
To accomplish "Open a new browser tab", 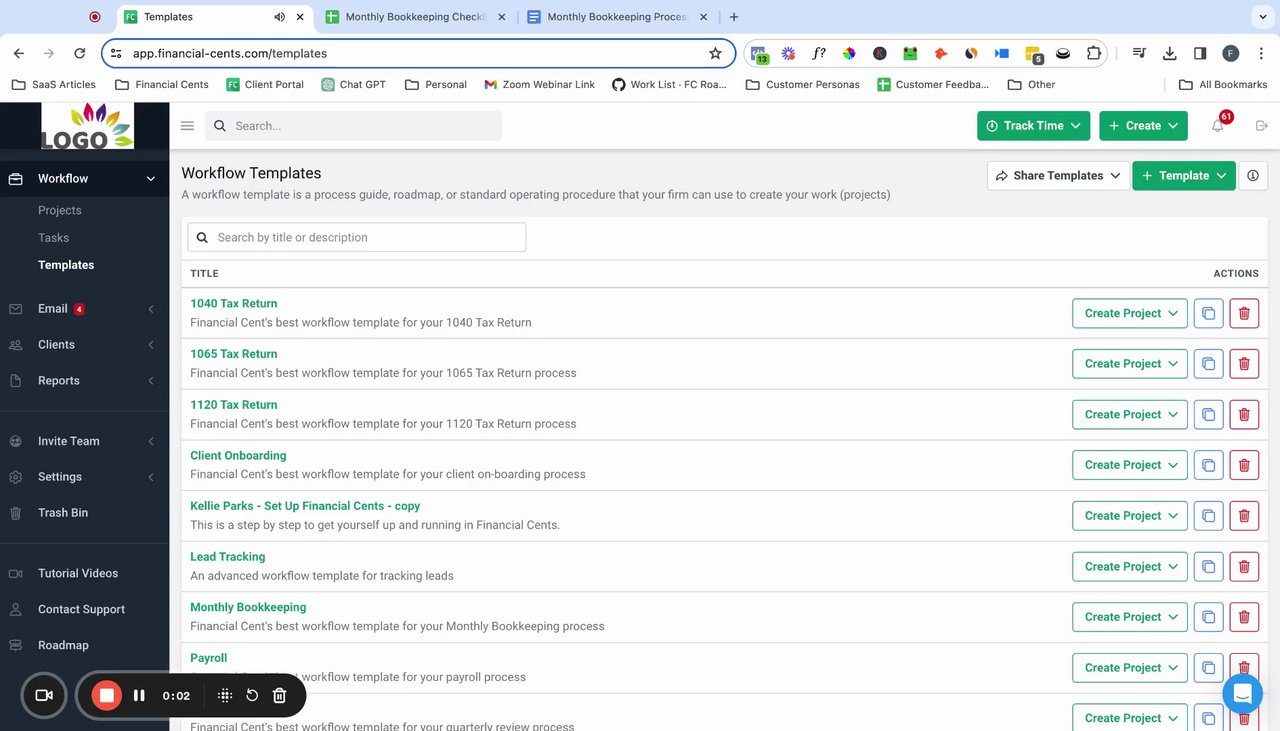I will (x=734, y=17).
